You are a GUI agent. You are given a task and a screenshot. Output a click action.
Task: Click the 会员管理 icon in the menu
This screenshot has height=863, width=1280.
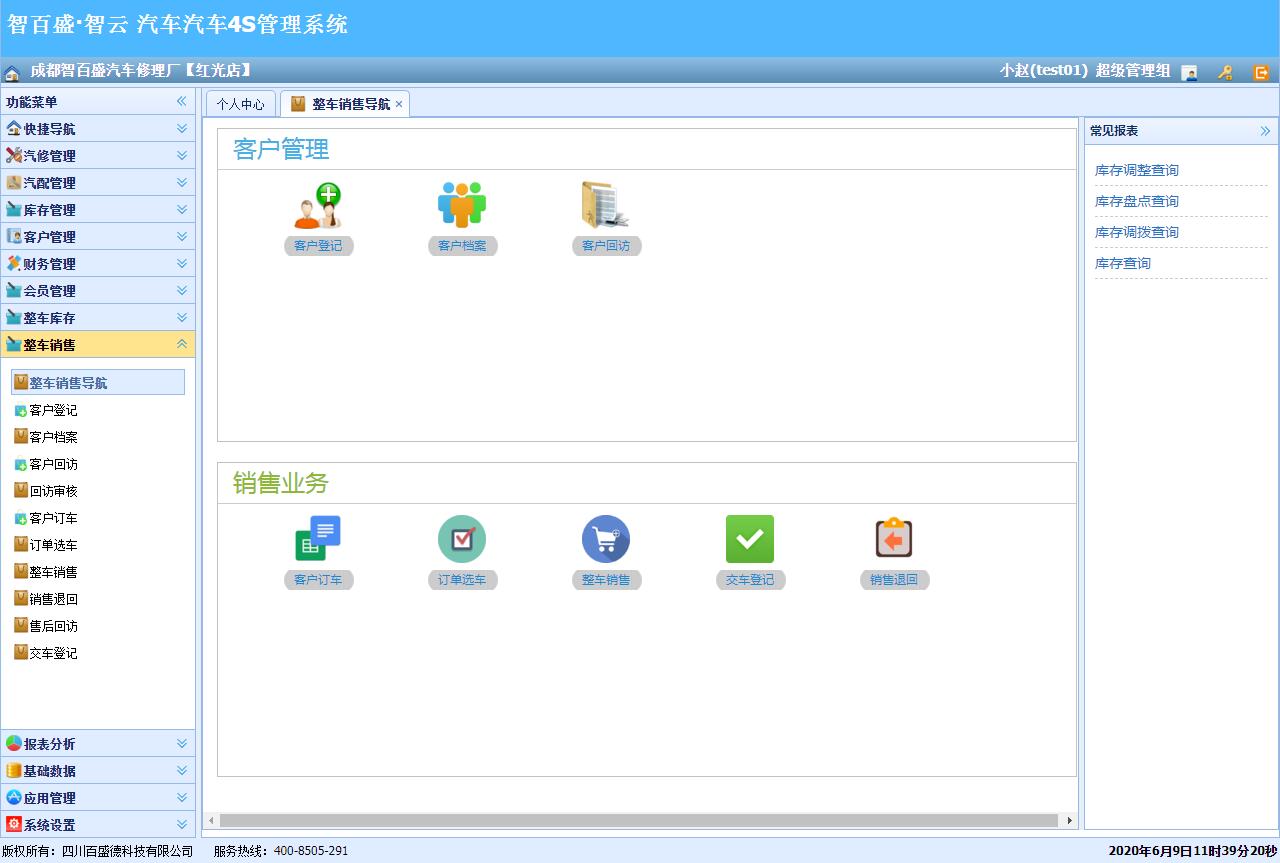point(14,290)
